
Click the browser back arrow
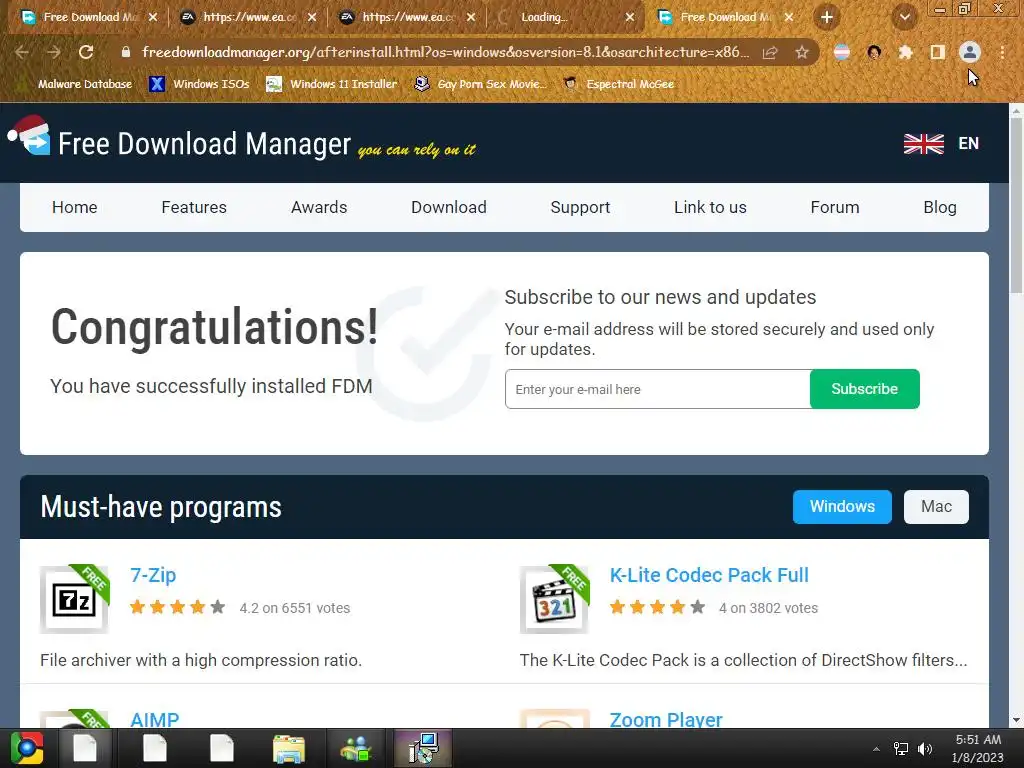tap(22, 52)
